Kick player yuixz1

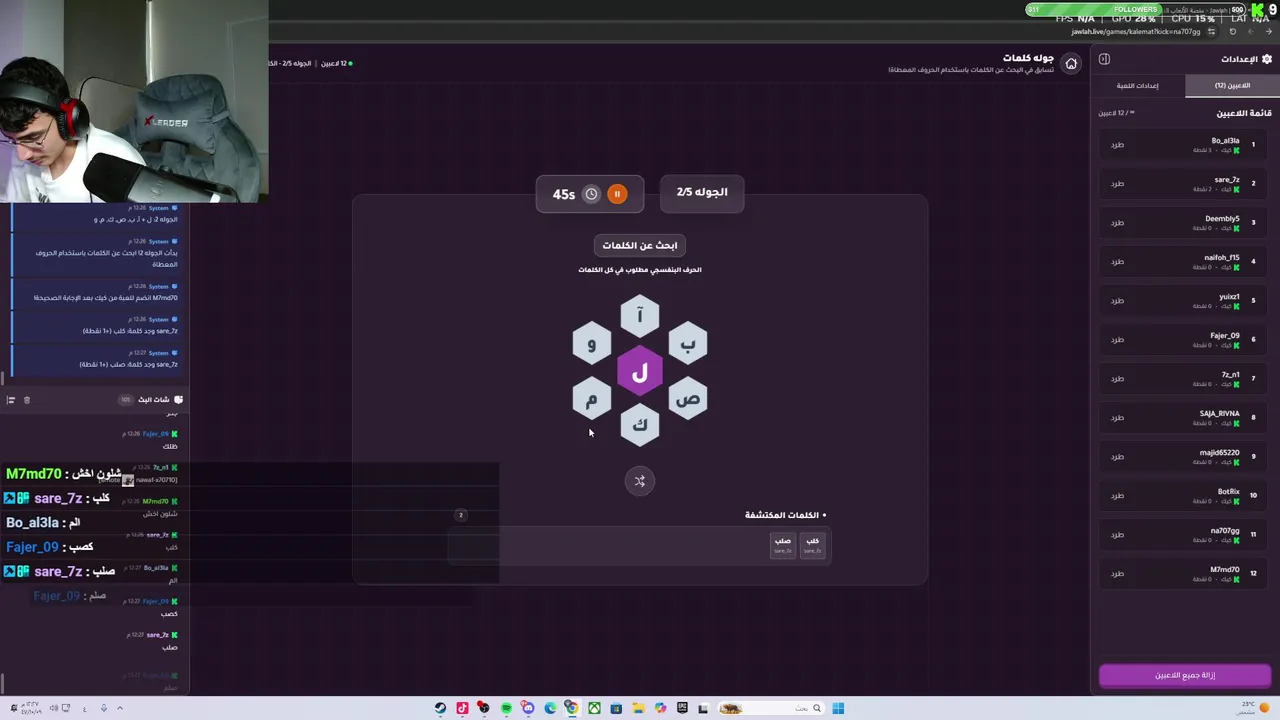pos(1117,301)
